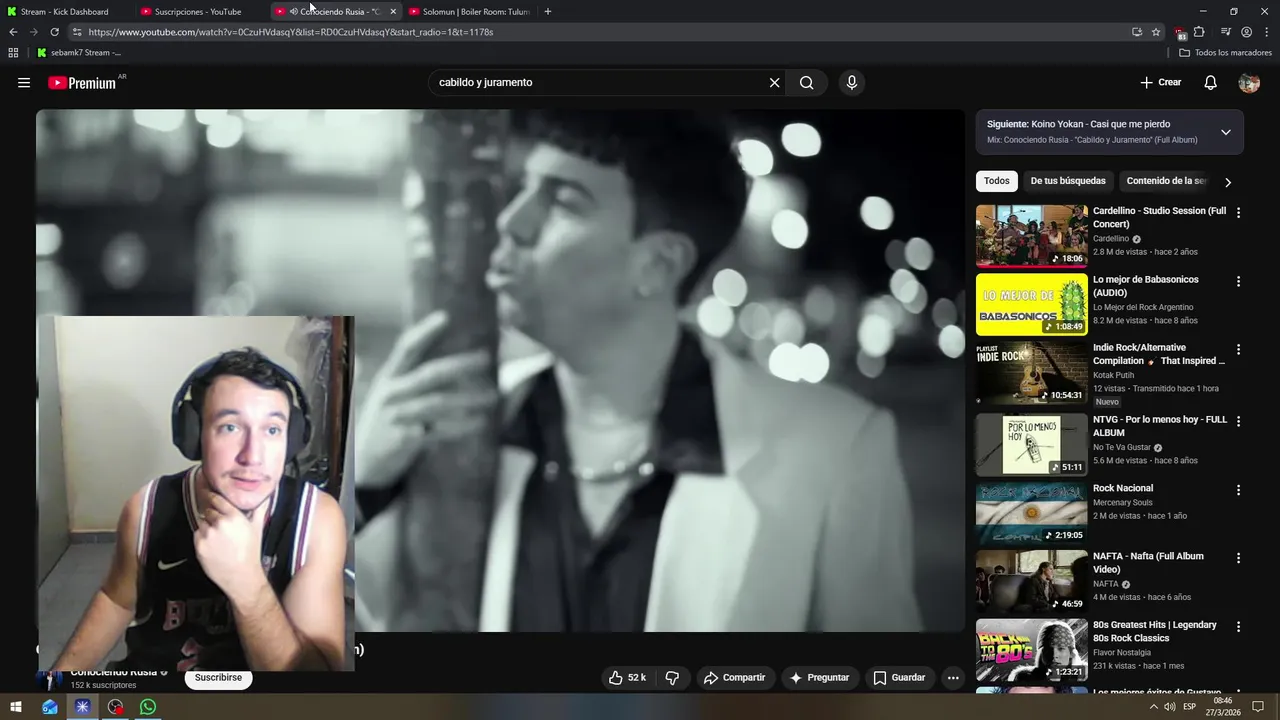Image resolution: width=1280 pixels, height=720 pixels.
Task: Open Lo mejor de Babasonicos thumbnail
Action: (1031, 305)
